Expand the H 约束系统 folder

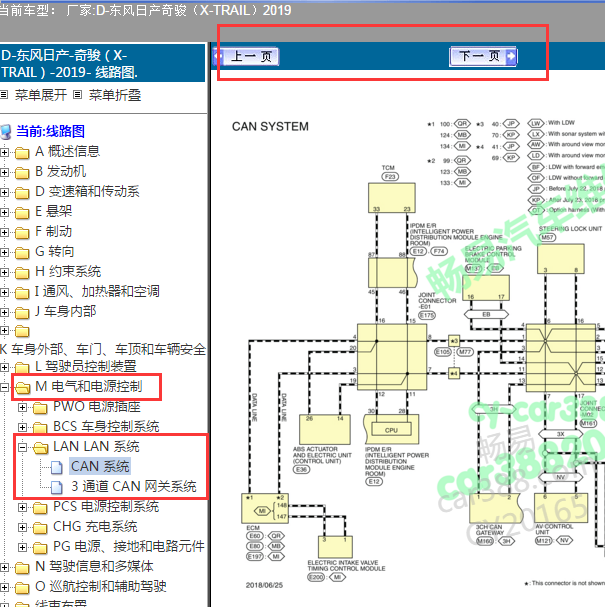tap(4, 273)
